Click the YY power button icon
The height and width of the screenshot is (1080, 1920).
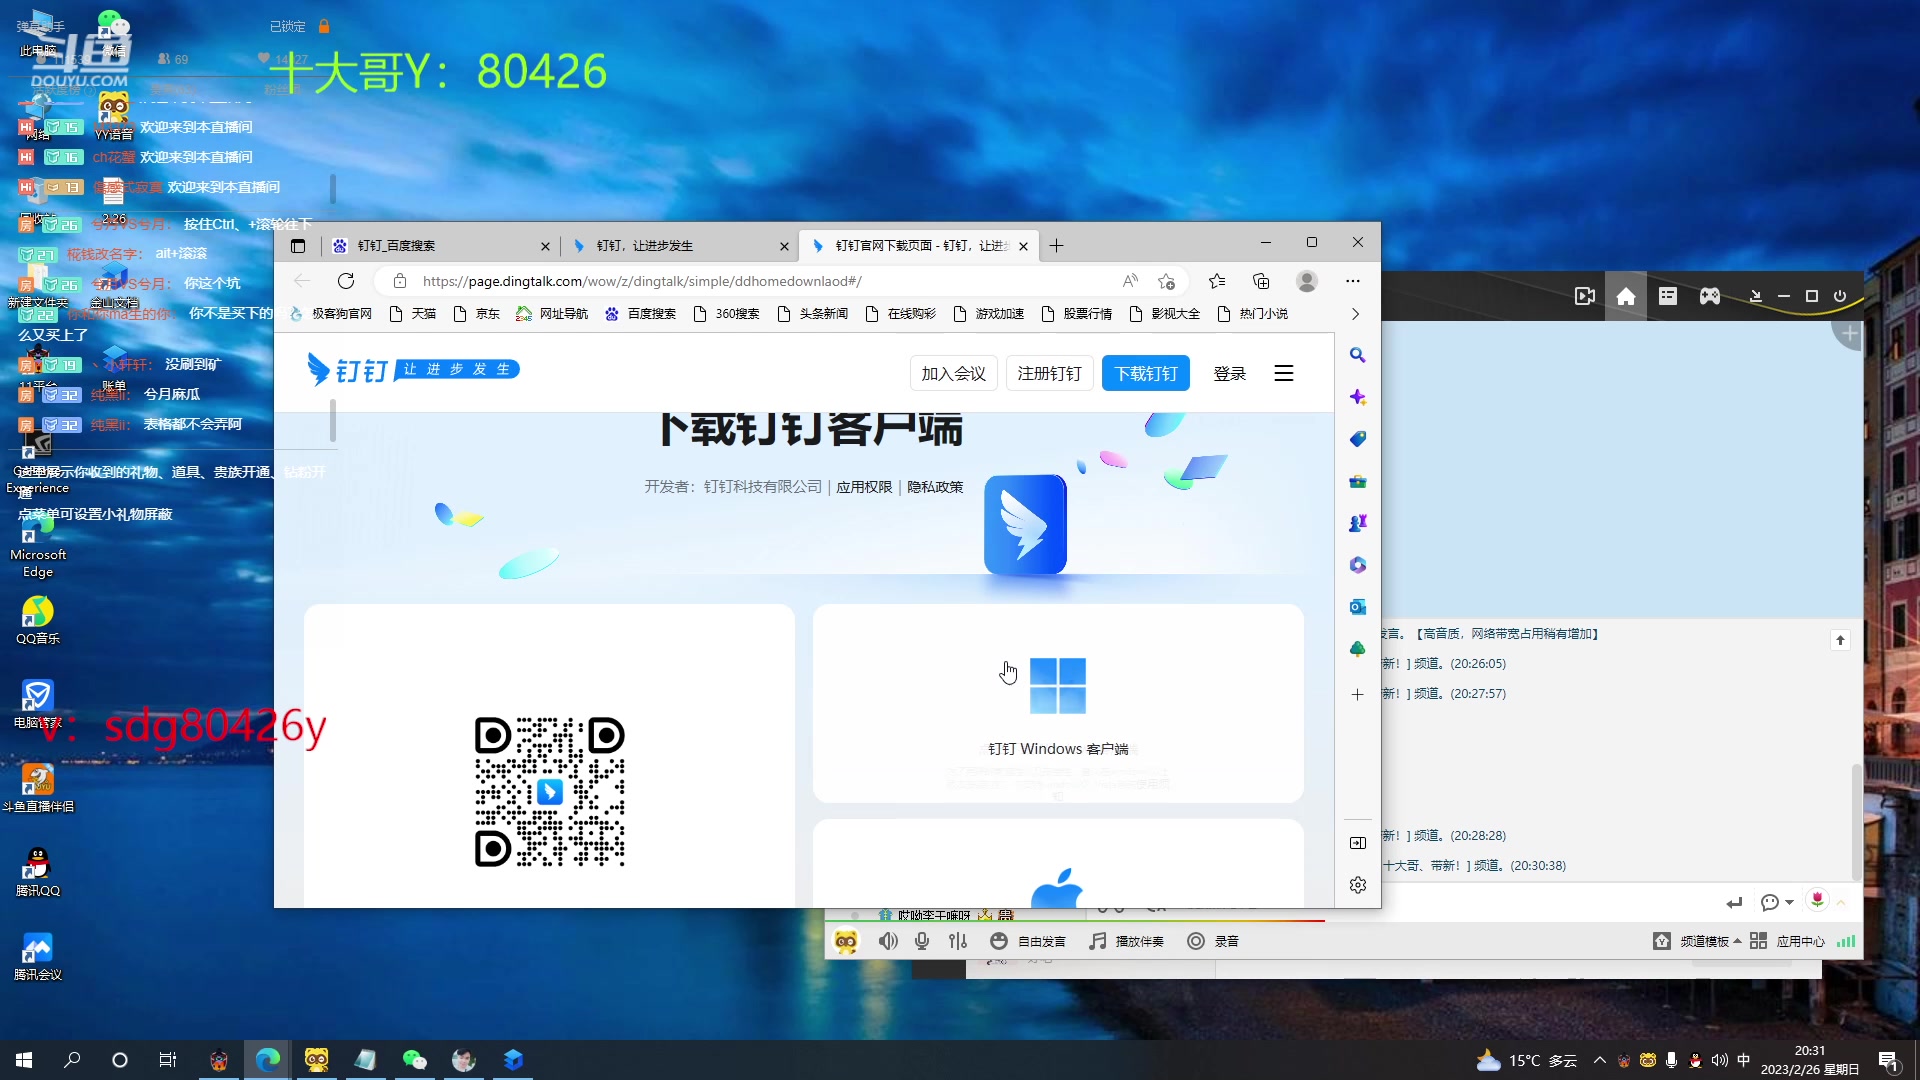click(1840, 296)
